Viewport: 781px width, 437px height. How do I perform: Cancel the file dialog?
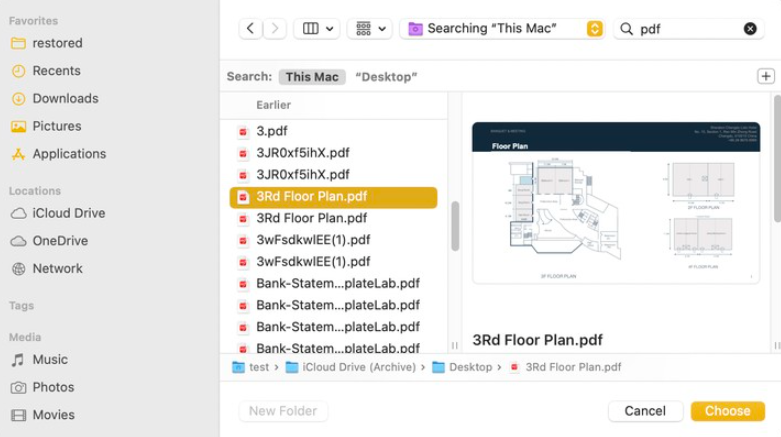[x=645, y=411]
